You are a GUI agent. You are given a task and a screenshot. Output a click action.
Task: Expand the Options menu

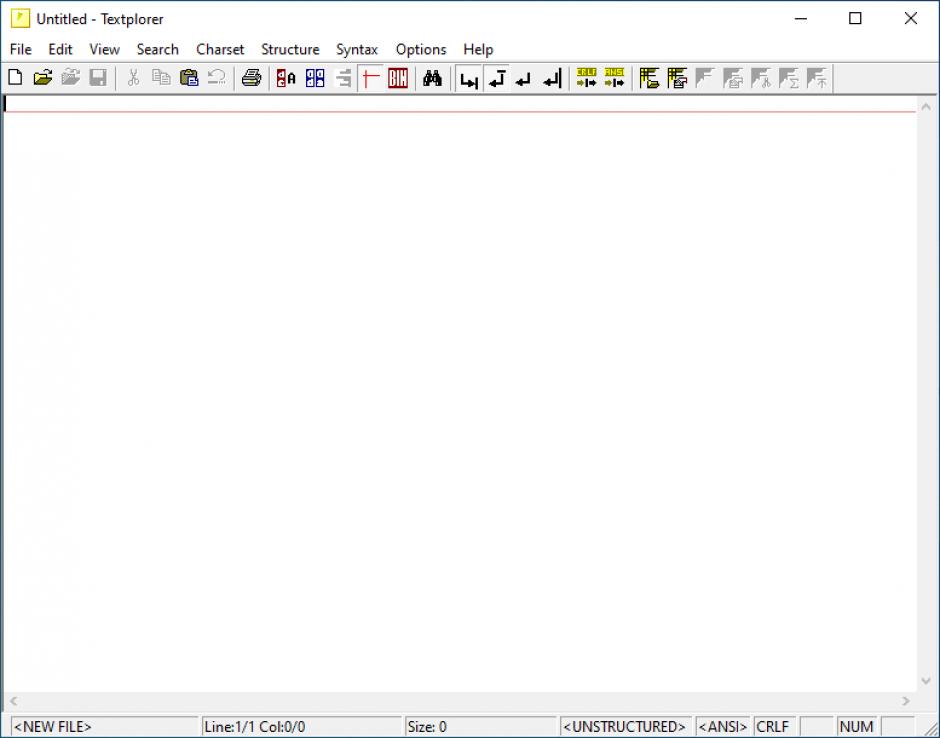point(421,49)
